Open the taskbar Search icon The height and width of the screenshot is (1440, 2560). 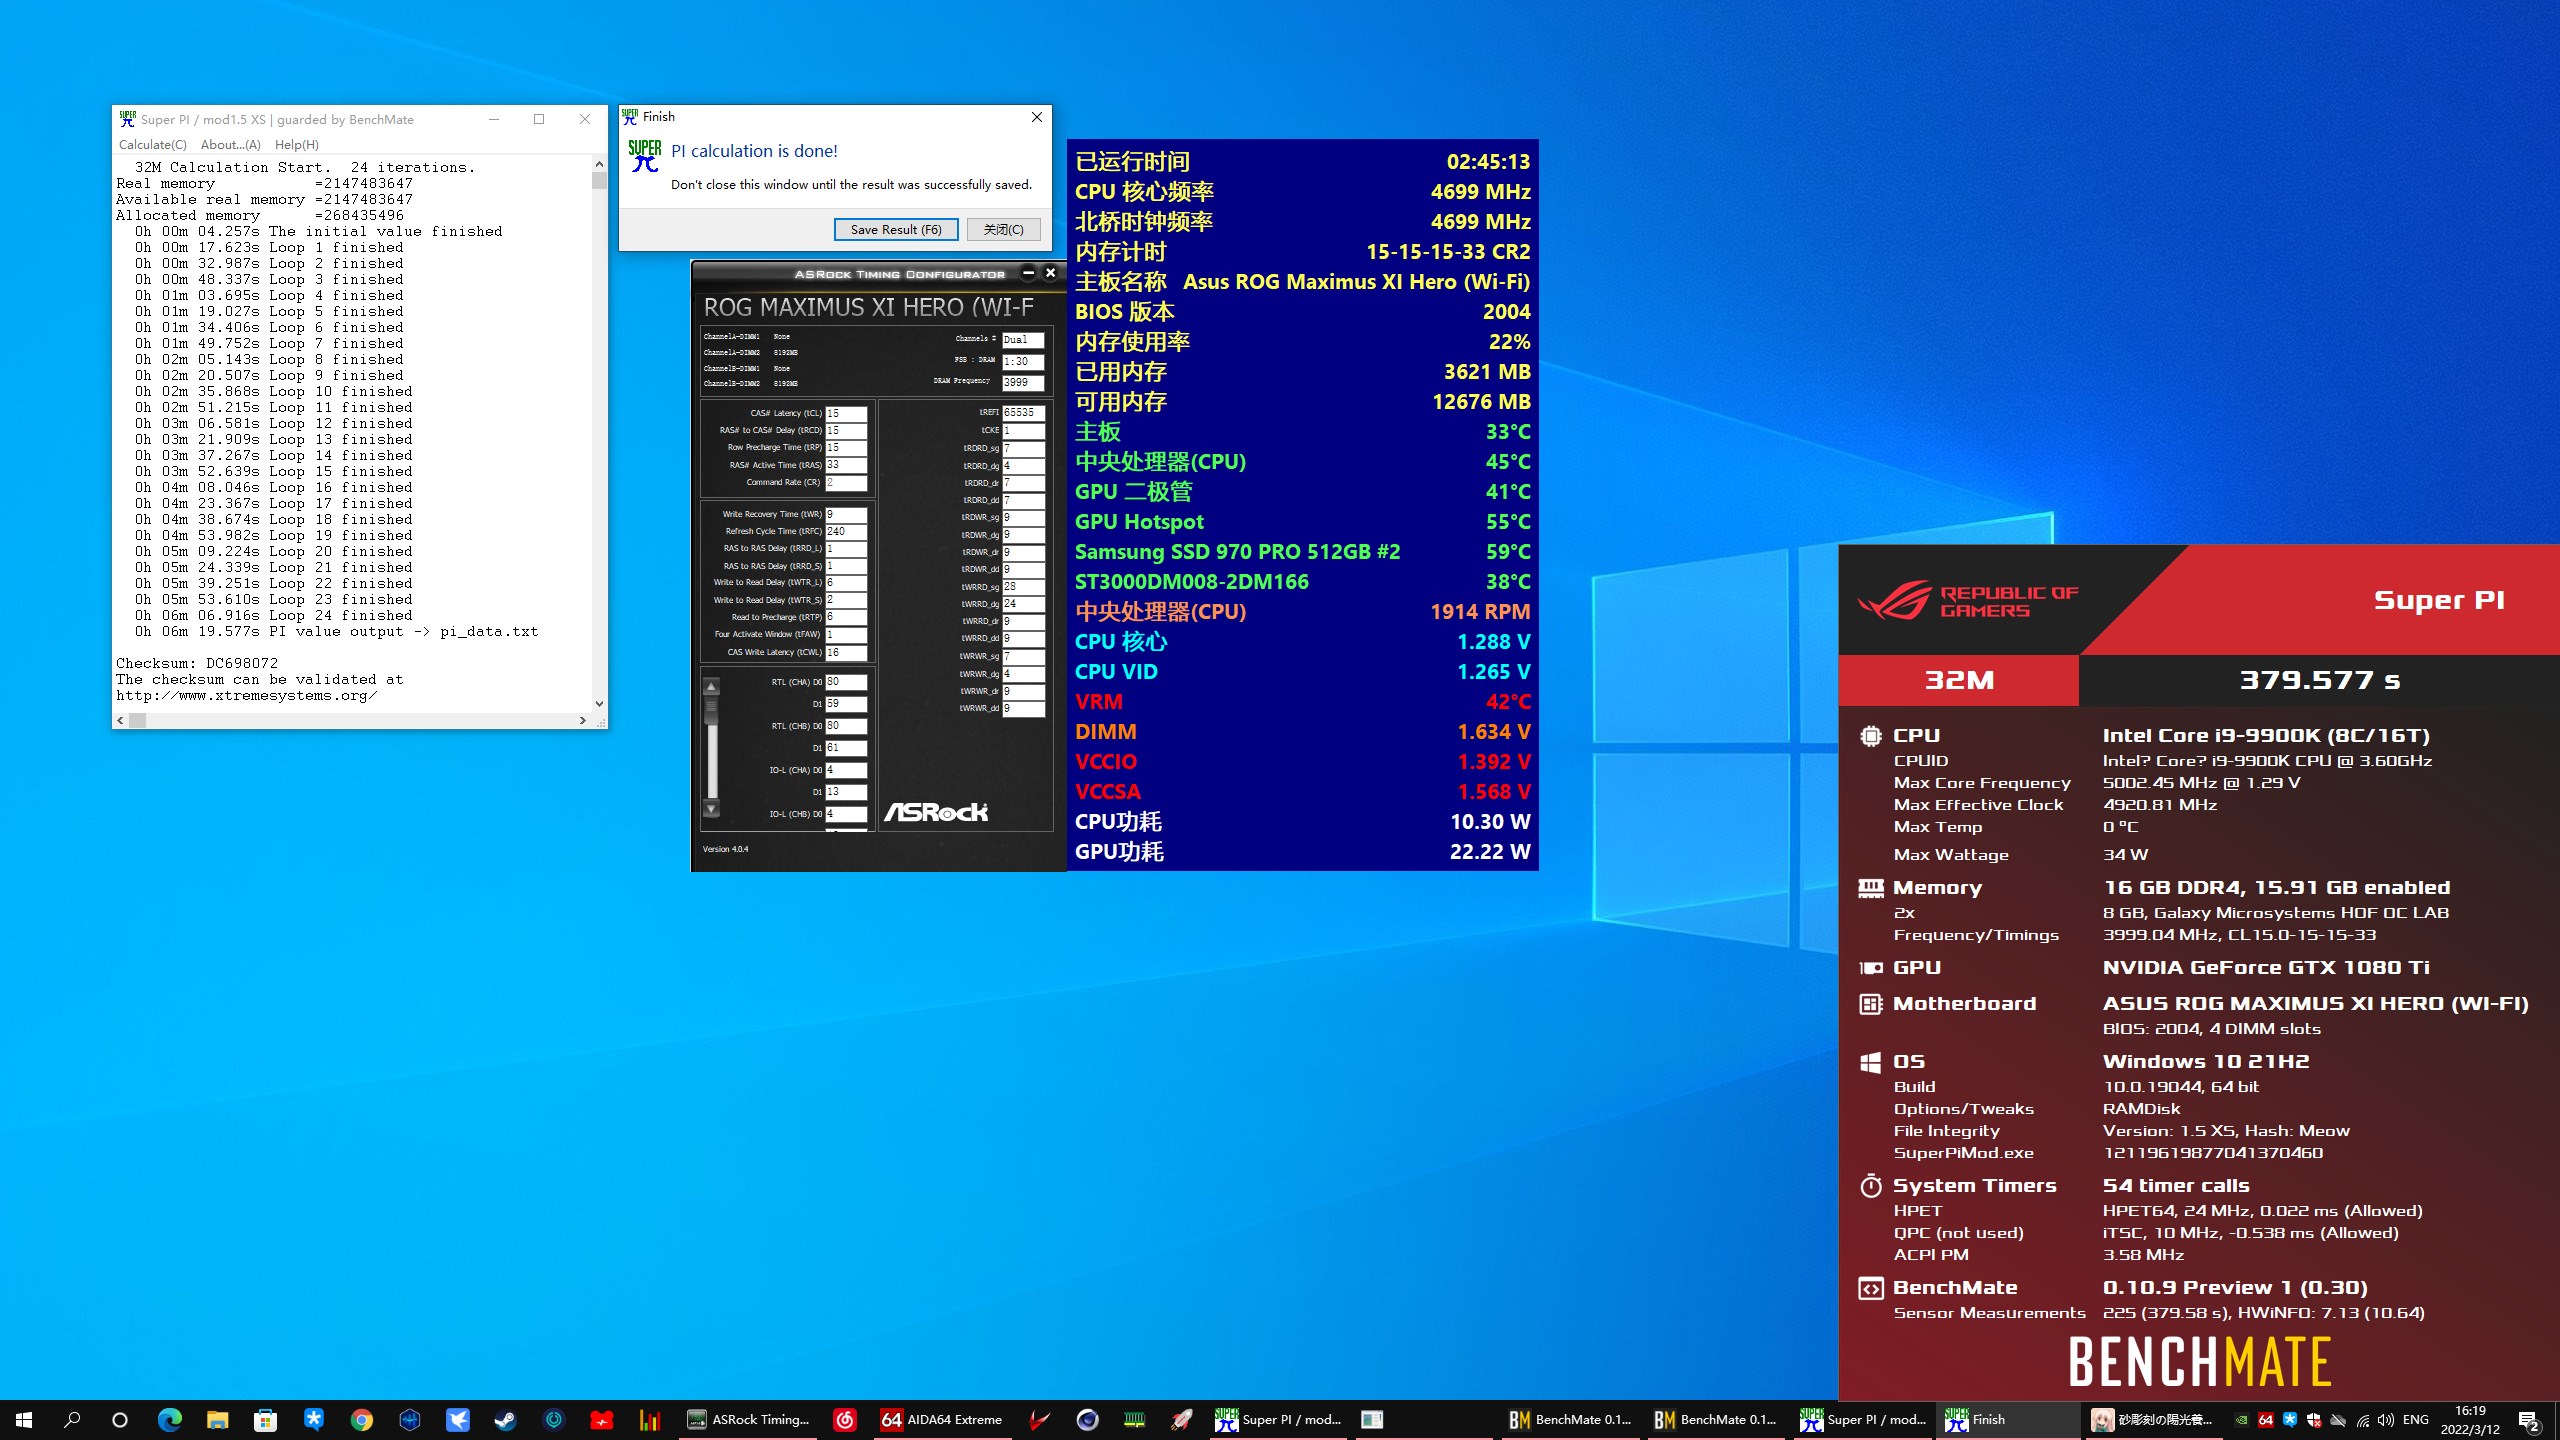click(x=72, y=1419)
